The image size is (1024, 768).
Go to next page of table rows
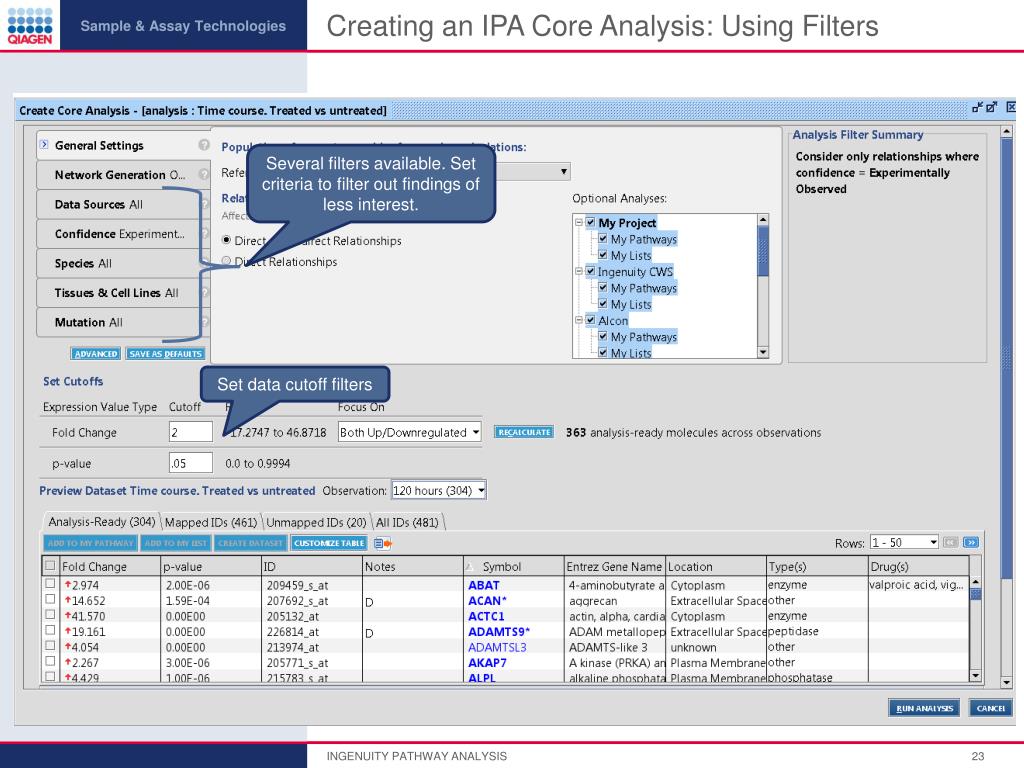(970, 543)
